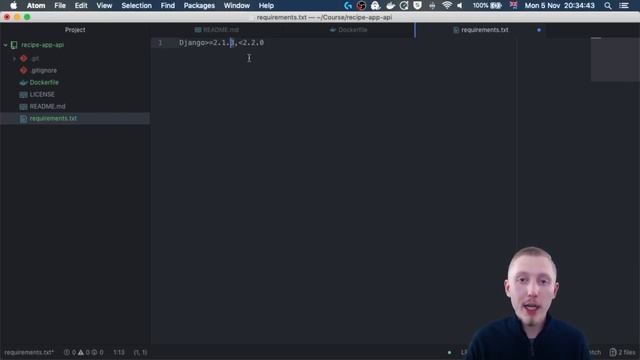Click the Django version text on line 1

(x=221, y=42)
